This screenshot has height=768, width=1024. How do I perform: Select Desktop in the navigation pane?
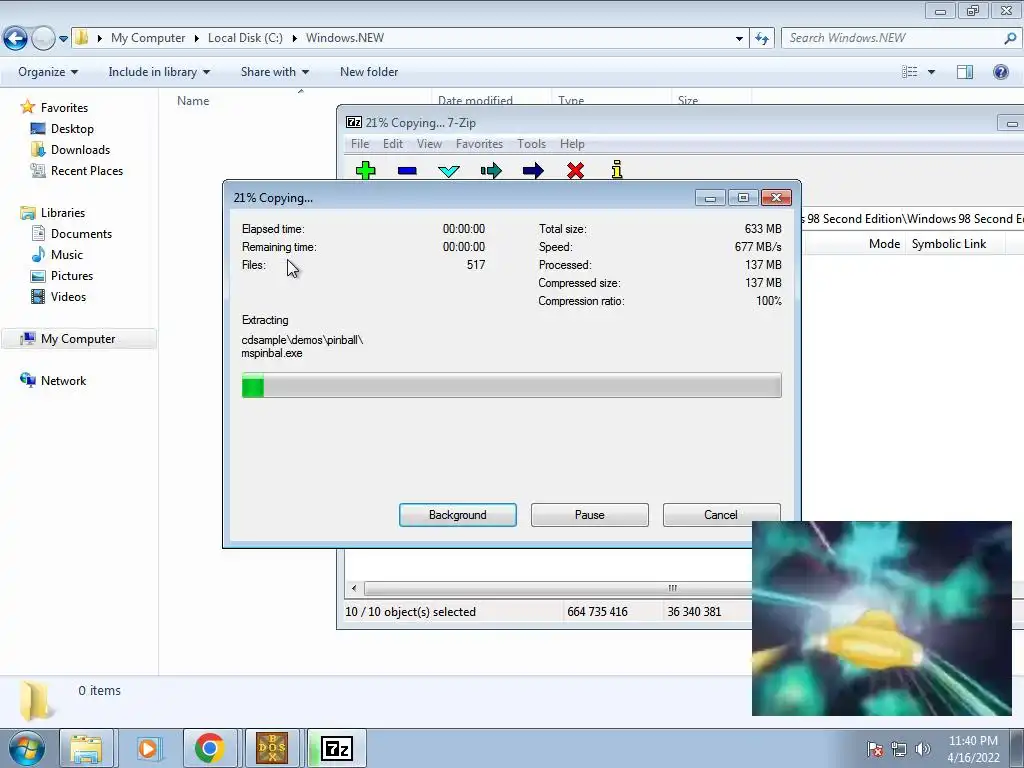[72, 129]
